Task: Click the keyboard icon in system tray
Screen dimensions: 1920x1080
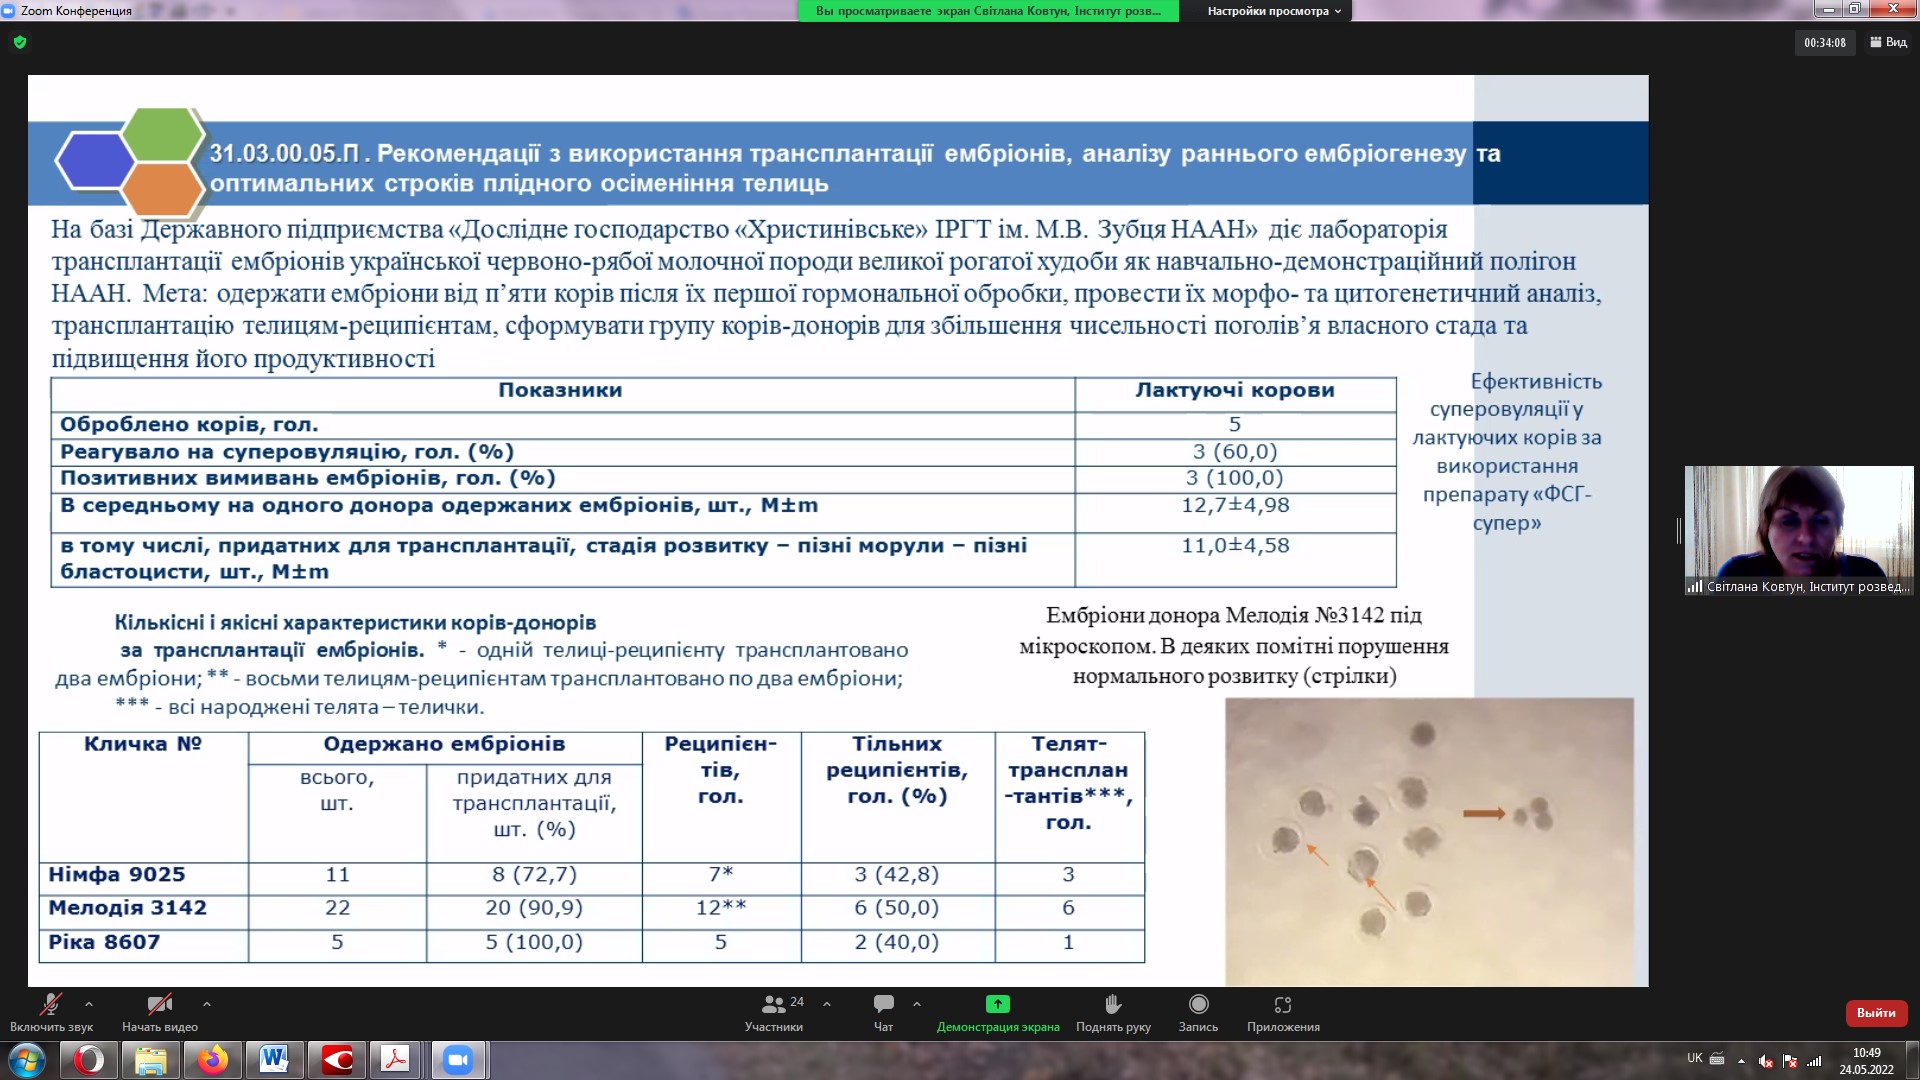Action: 1717,1059
